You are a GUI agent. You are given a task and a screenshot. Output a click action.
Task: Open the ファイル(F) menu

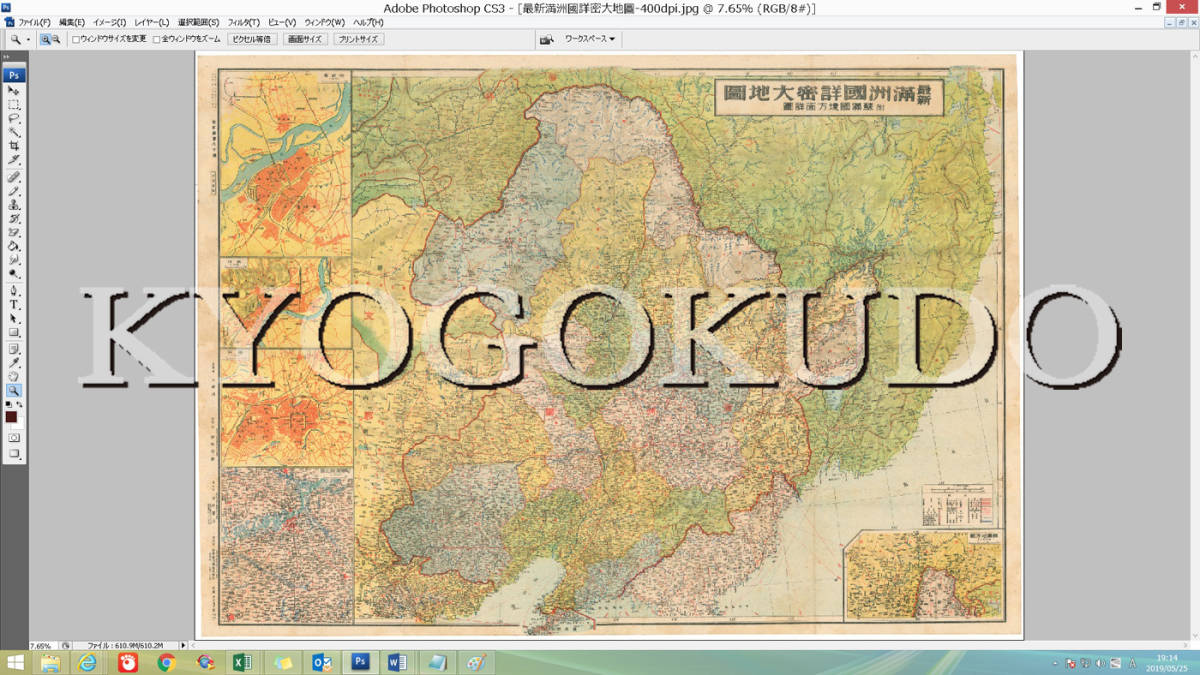pos(35,22)
